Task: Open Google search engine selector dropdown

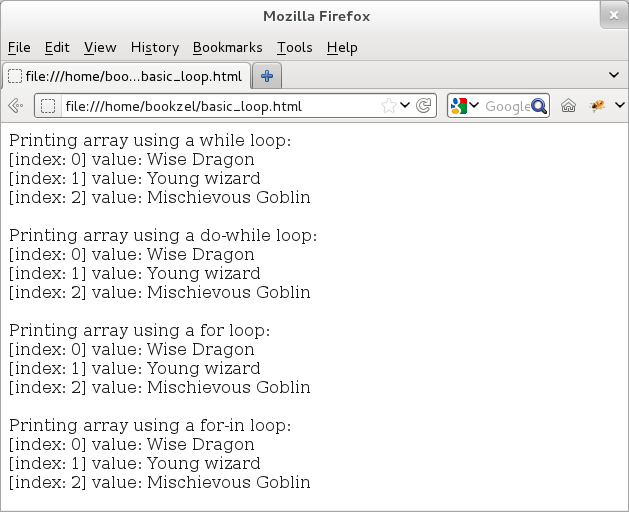Action: click(x=464, y=106)
